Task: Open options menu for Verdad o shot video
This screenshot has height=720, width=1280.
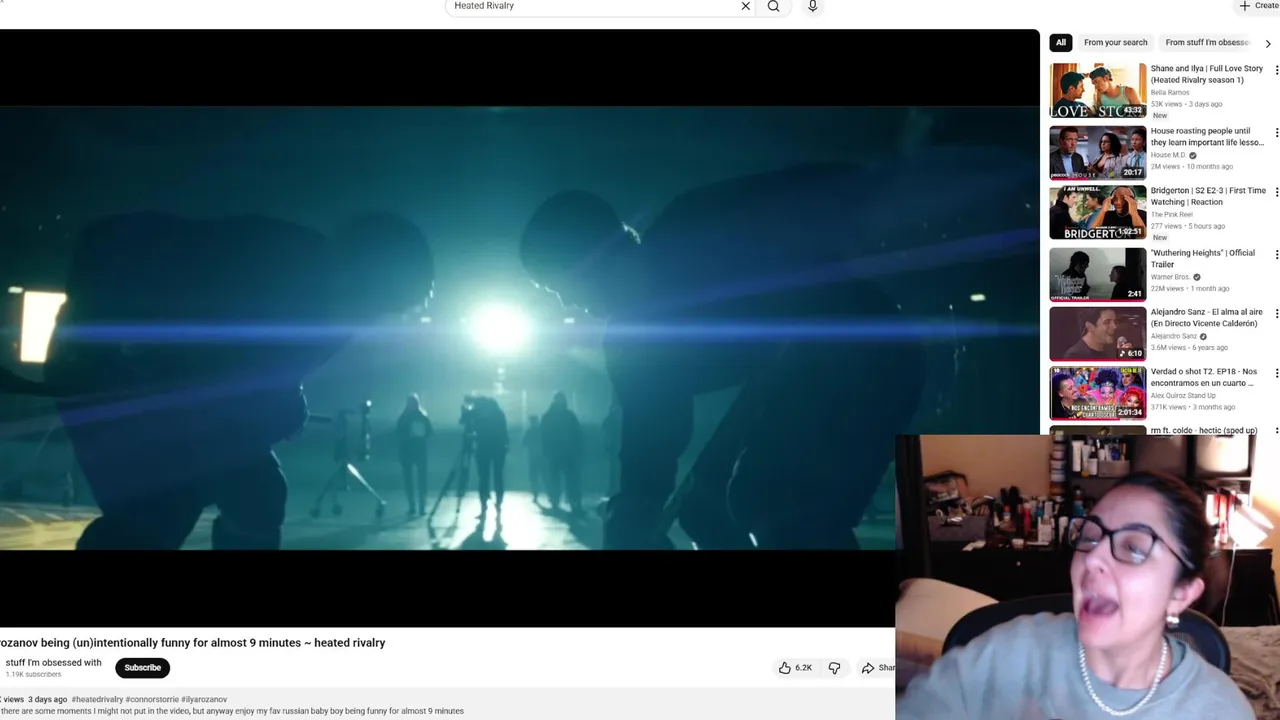Action: pos(1276,373)
